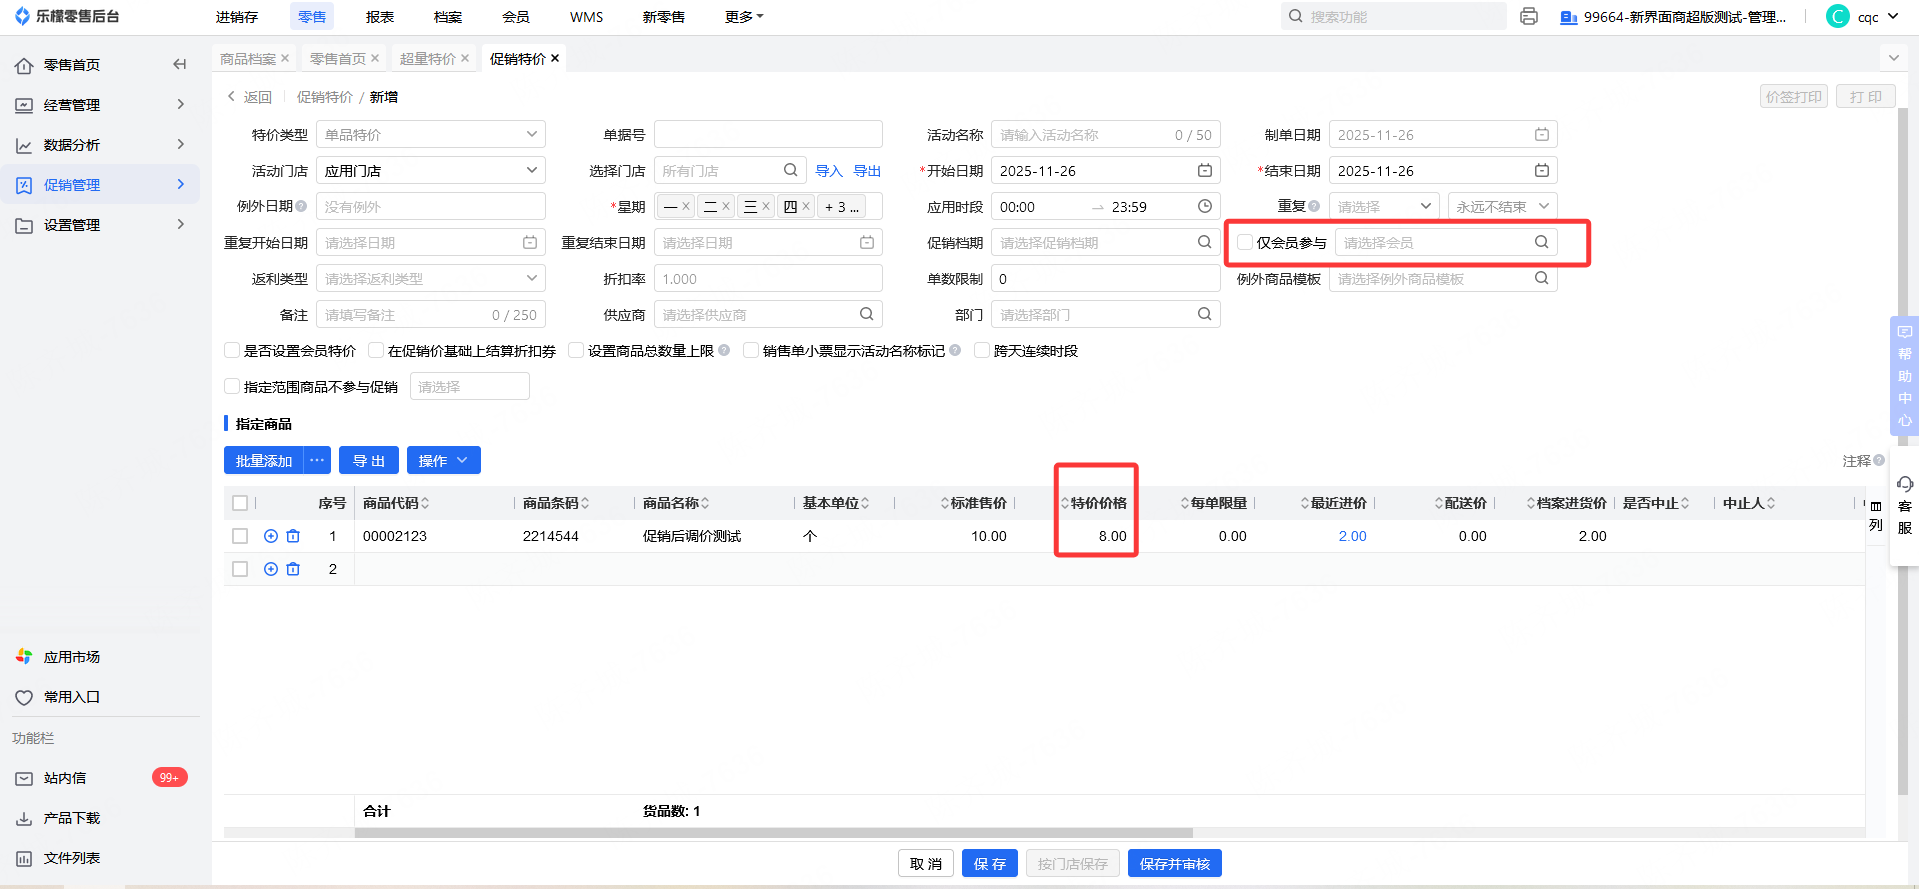This screenshot has height=889, width=1919.
Task: Tick the 跨天连续时段 checkbox
Action: [x=982, y=351]
